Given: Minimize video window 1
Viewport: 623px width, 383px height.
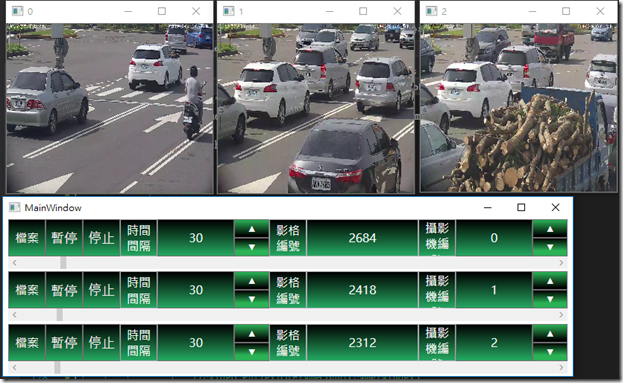Looking at the screenshot, I should (329, 11).
